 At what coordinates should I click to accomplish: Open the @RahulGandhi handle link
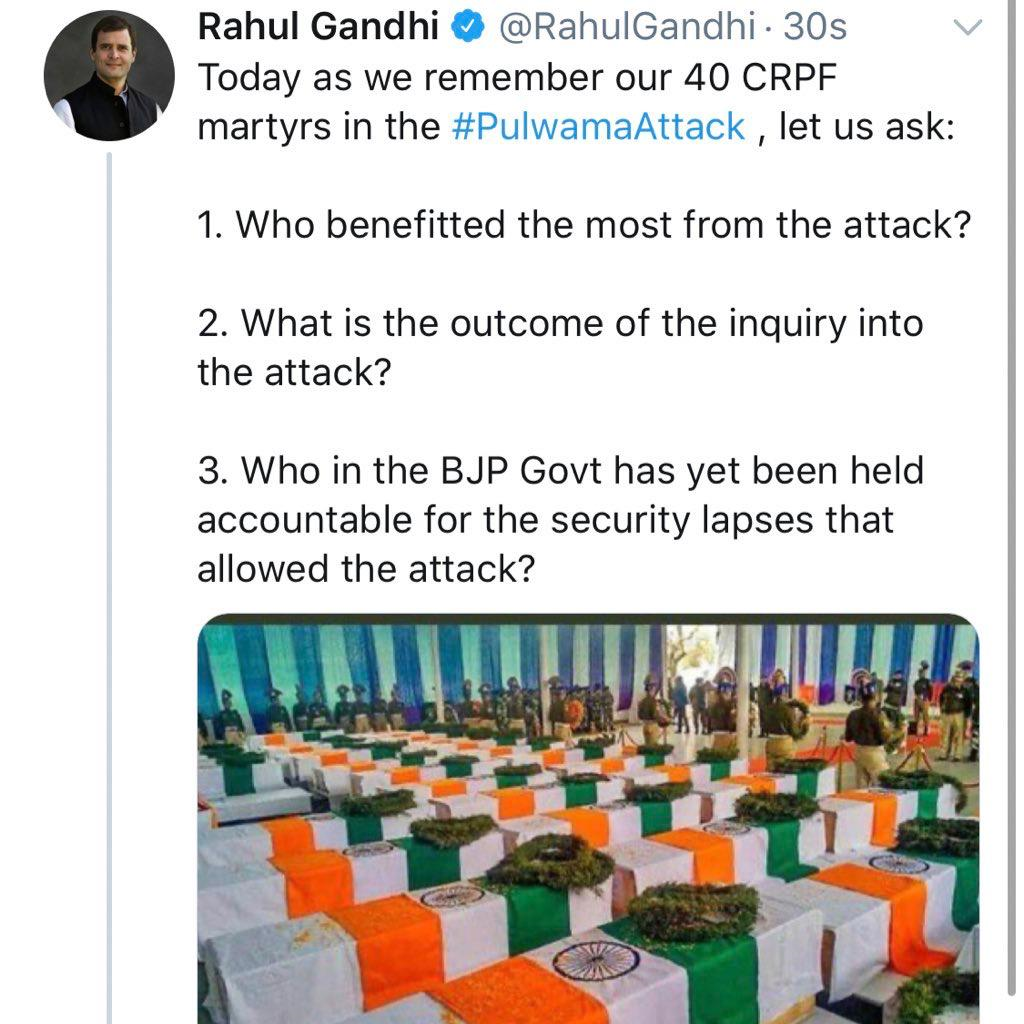(x=626, y=28)
